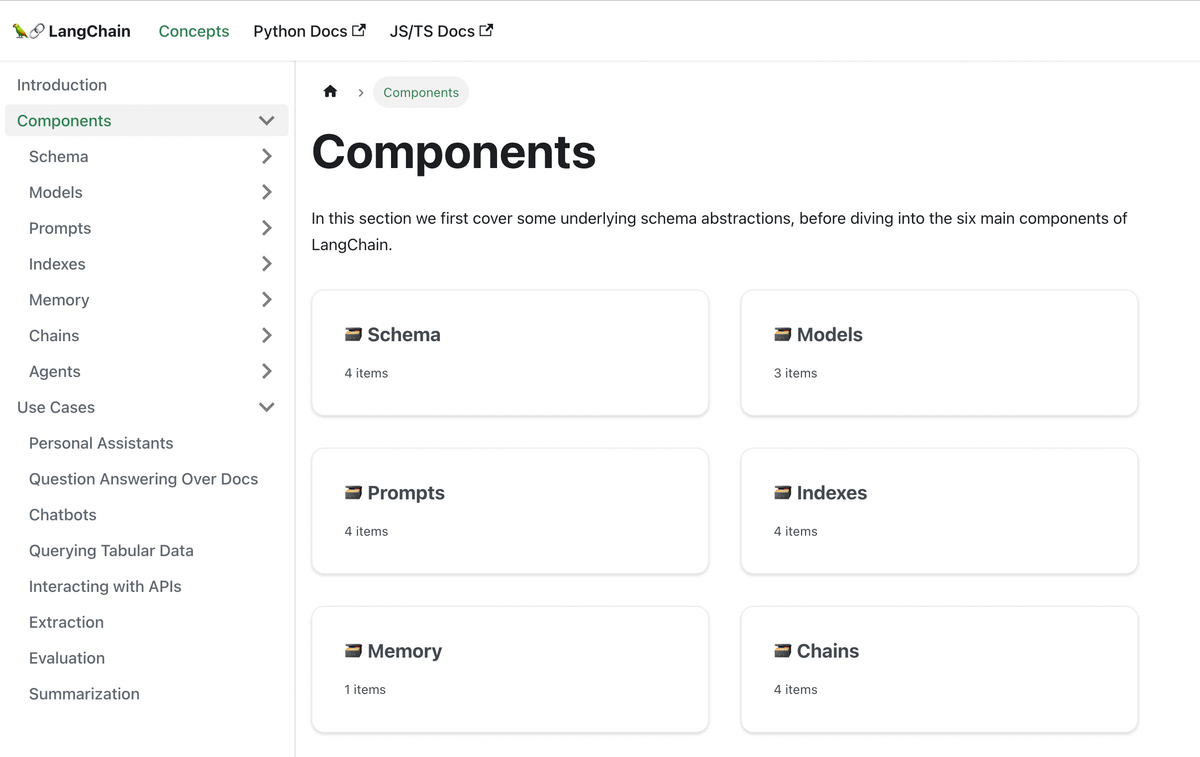Open the Python Docs external link
The height and width of the screenshot is (757, 1200).
309,31
